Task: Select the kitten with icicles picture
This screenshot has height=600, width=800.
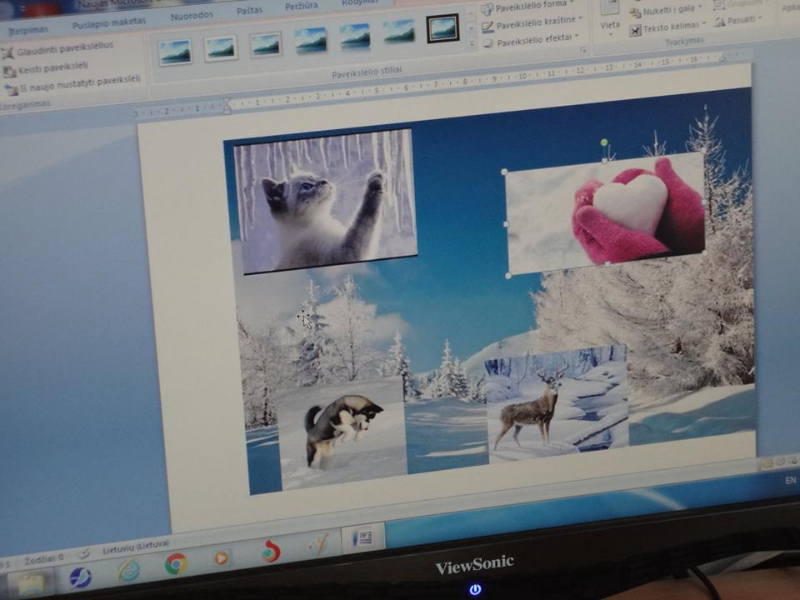Action: click(325, 201)
